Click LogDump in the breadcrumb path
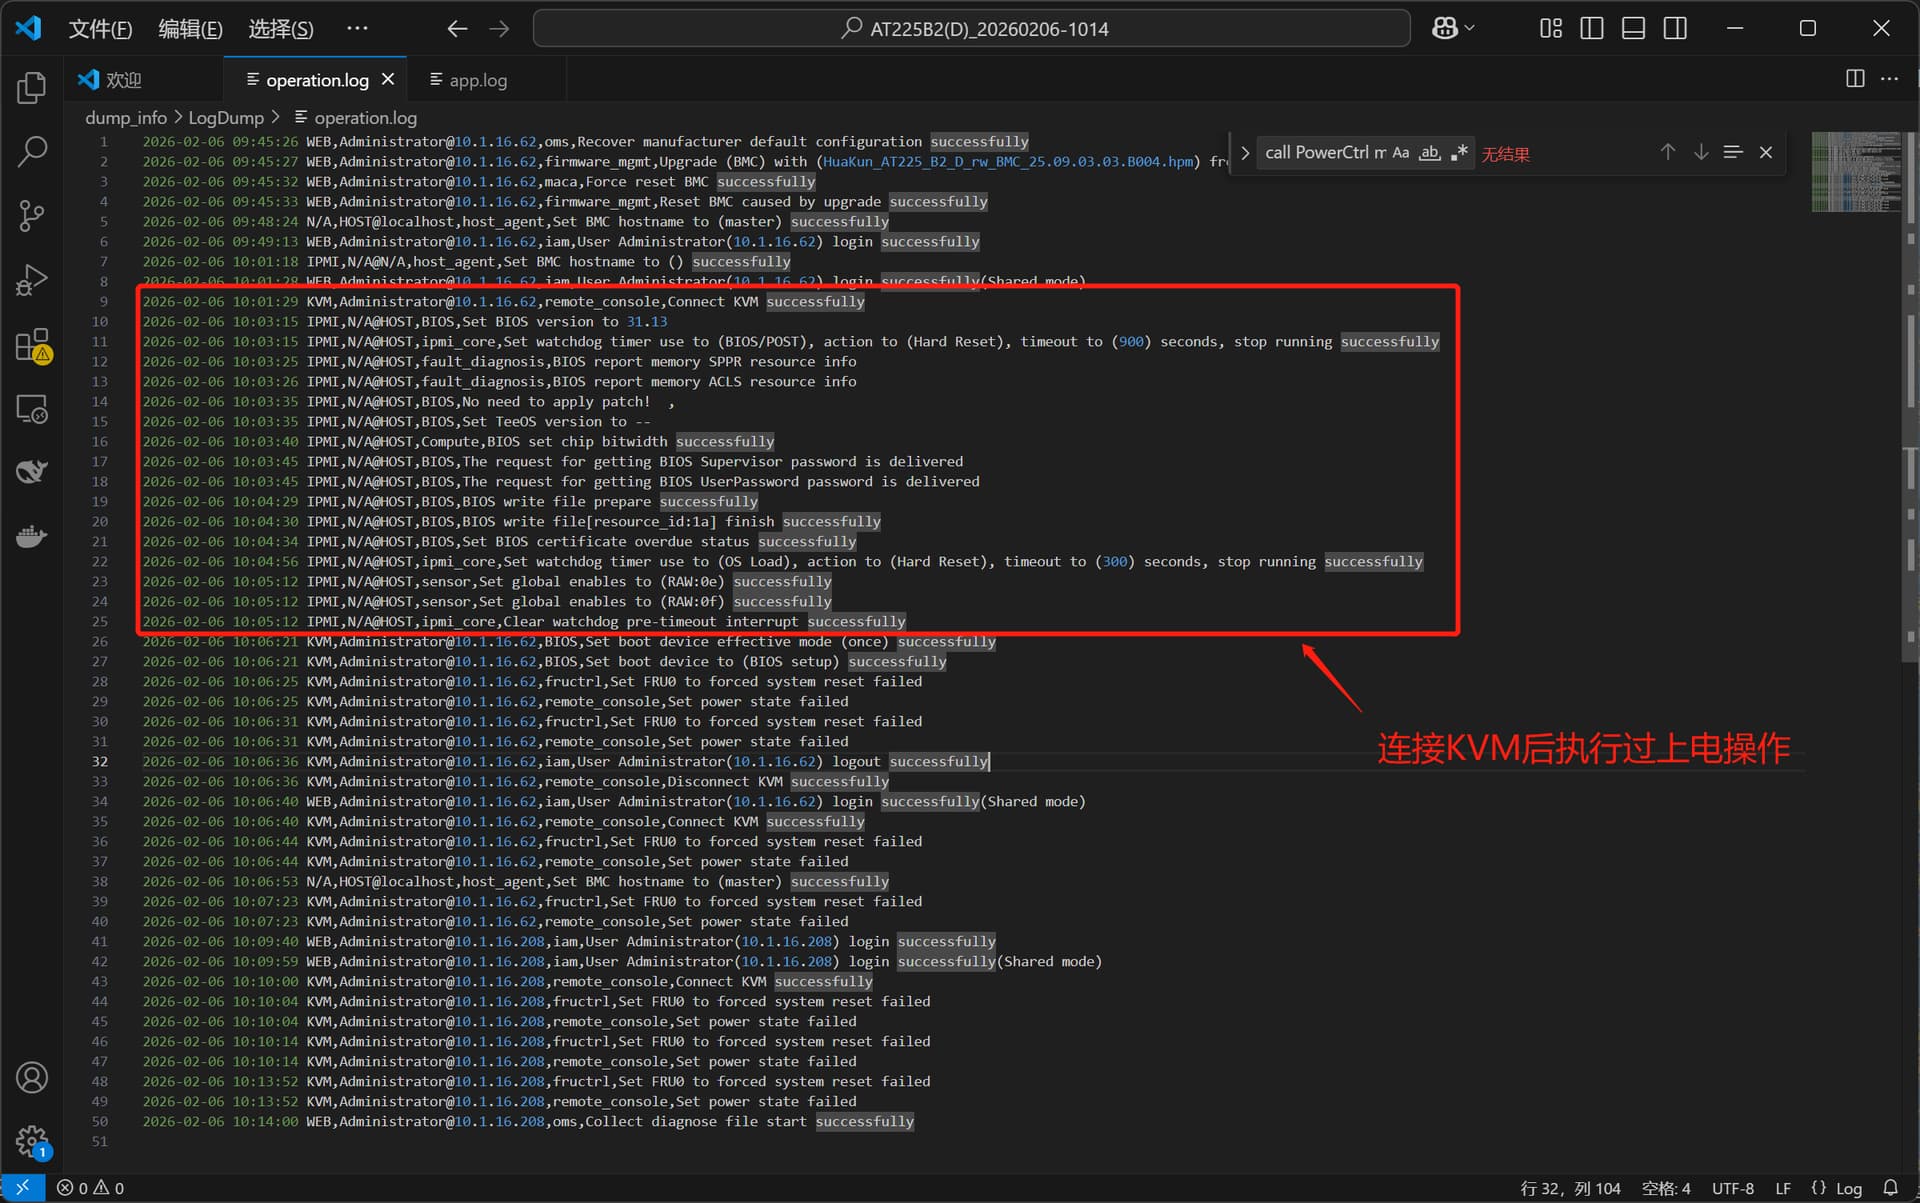This screenshot has height=1203, width=1920. tap(226, 118)
